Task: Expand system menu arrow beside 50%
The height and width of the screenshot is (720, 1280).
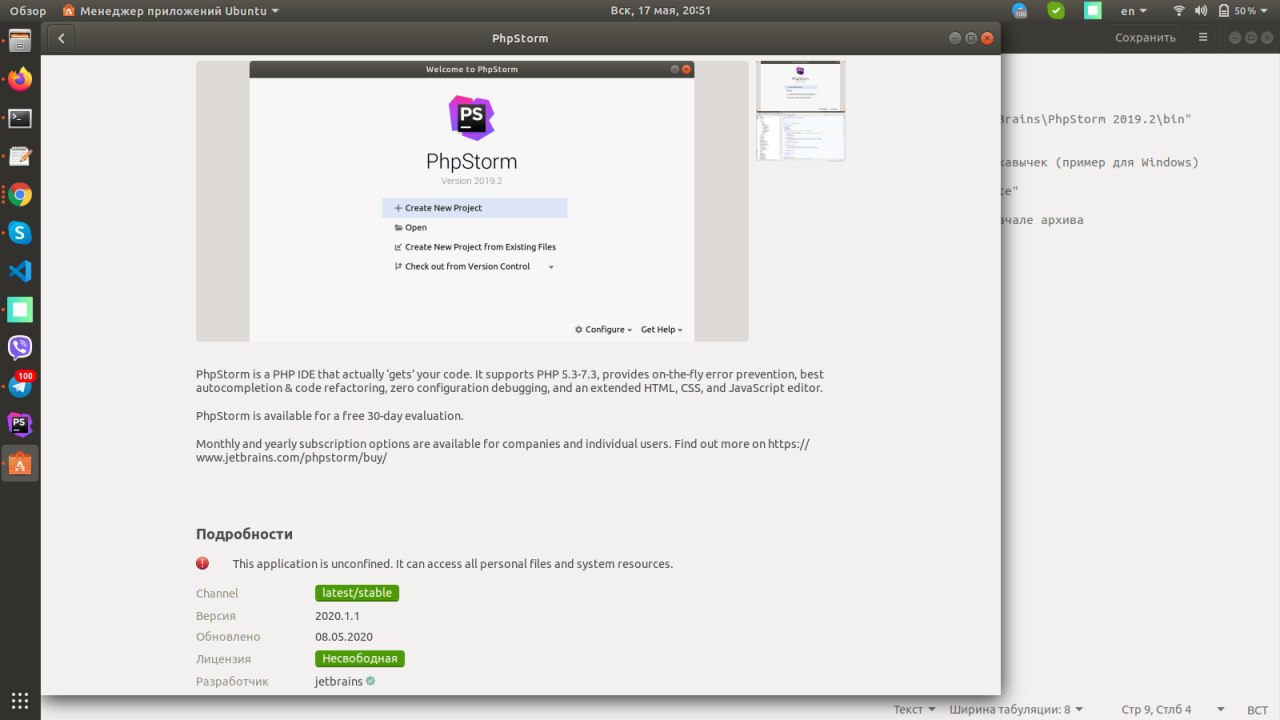Action: (1266, 11)
